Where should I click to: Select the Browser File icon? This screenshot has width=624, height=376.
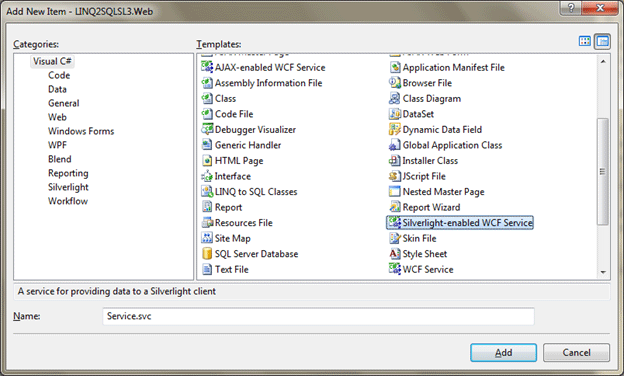click(395, 83)
